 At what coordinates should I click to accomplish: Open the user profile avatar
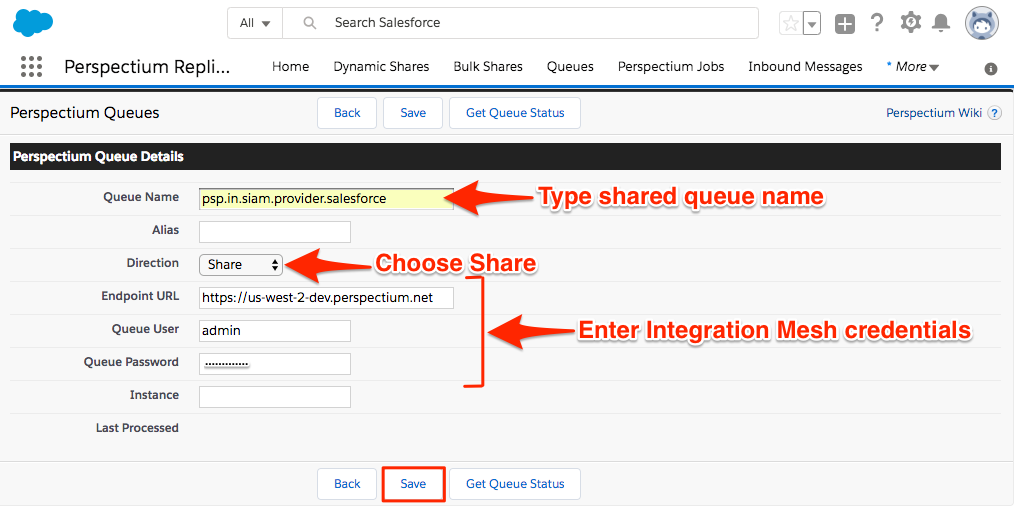click(x=982, y=23)
